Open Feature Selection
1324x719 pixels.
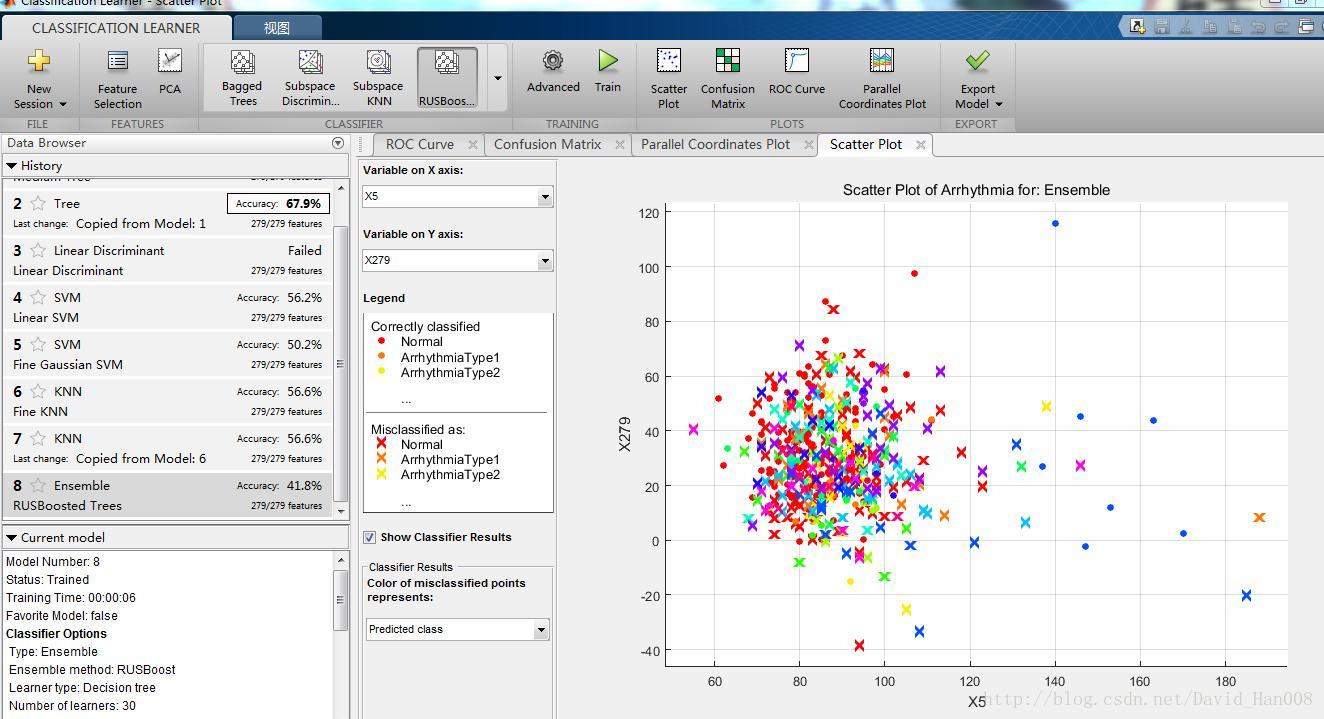coord(118,80)
